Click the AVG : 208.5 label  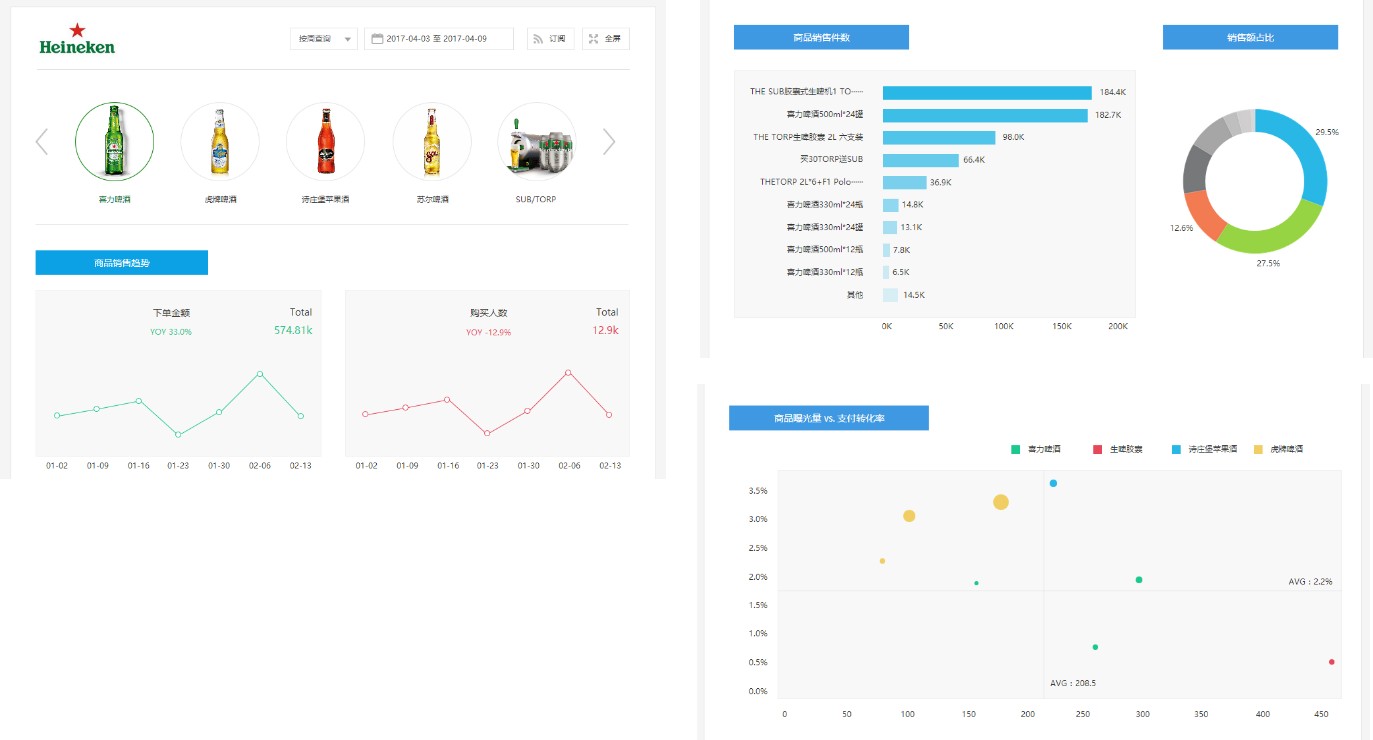pos(1073,683)
